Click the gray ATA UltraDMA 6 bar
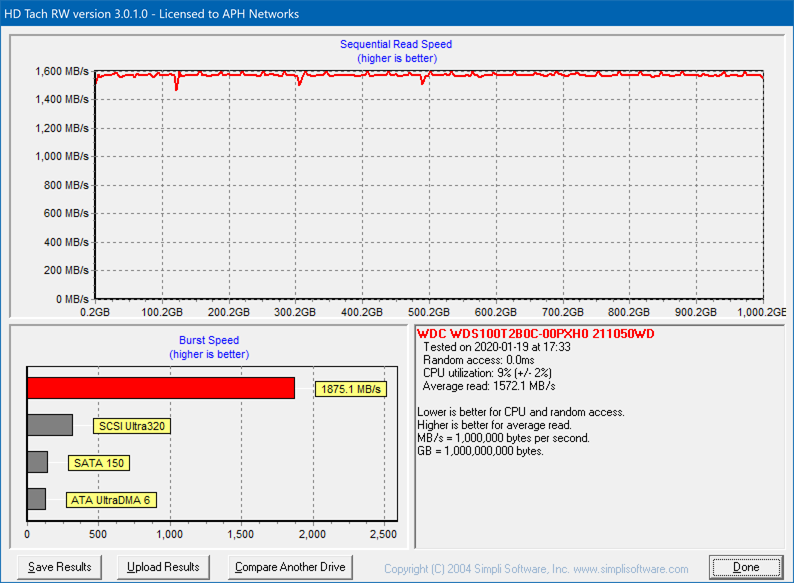This screenshot has height=583, width=794. (36, 499)
